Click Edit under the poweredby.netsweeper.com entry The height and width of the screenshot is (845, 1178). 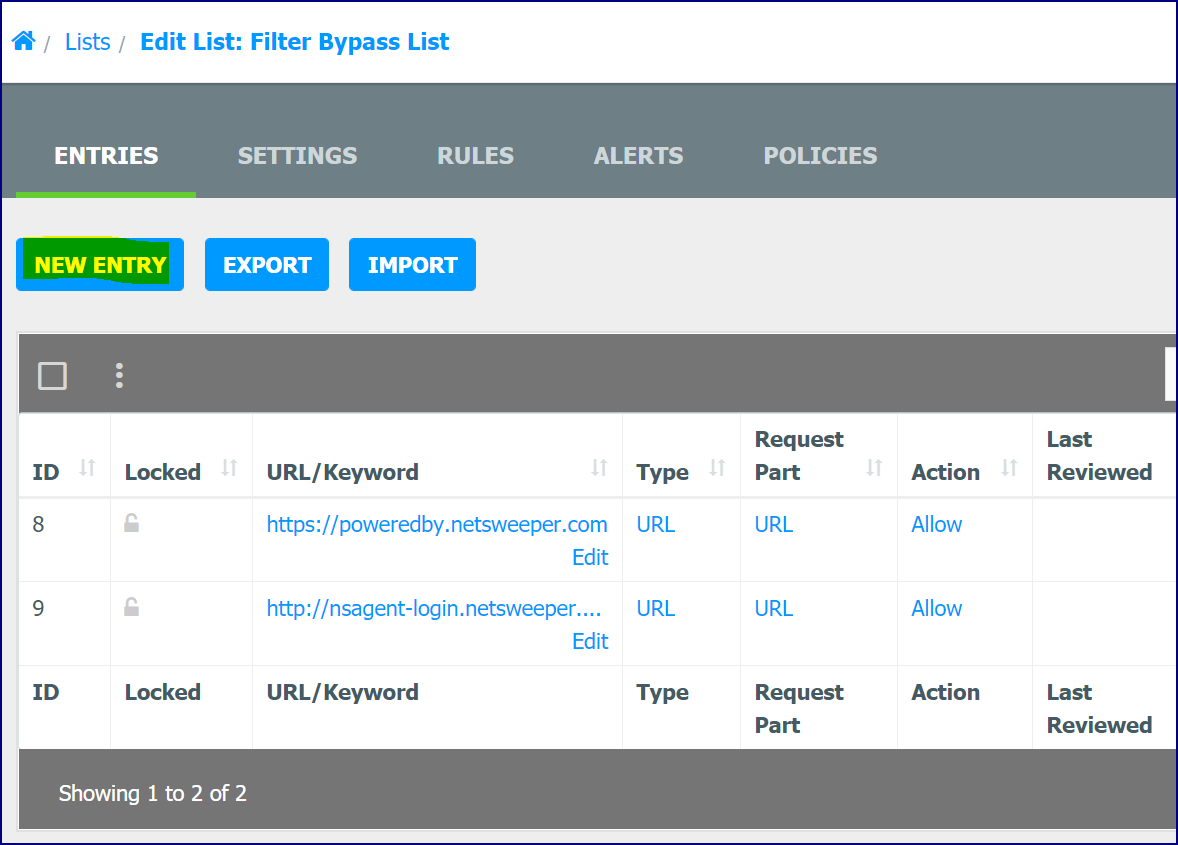point(590,557)
